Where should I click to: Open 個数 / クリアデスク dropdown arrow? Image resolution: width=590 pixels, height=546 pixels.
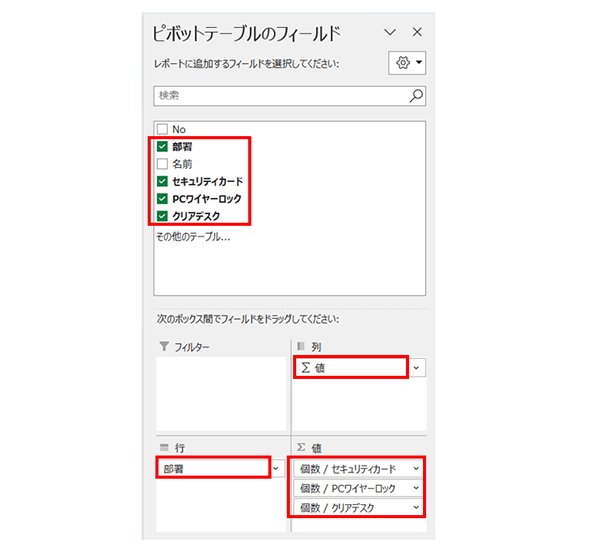click(416, 507)
